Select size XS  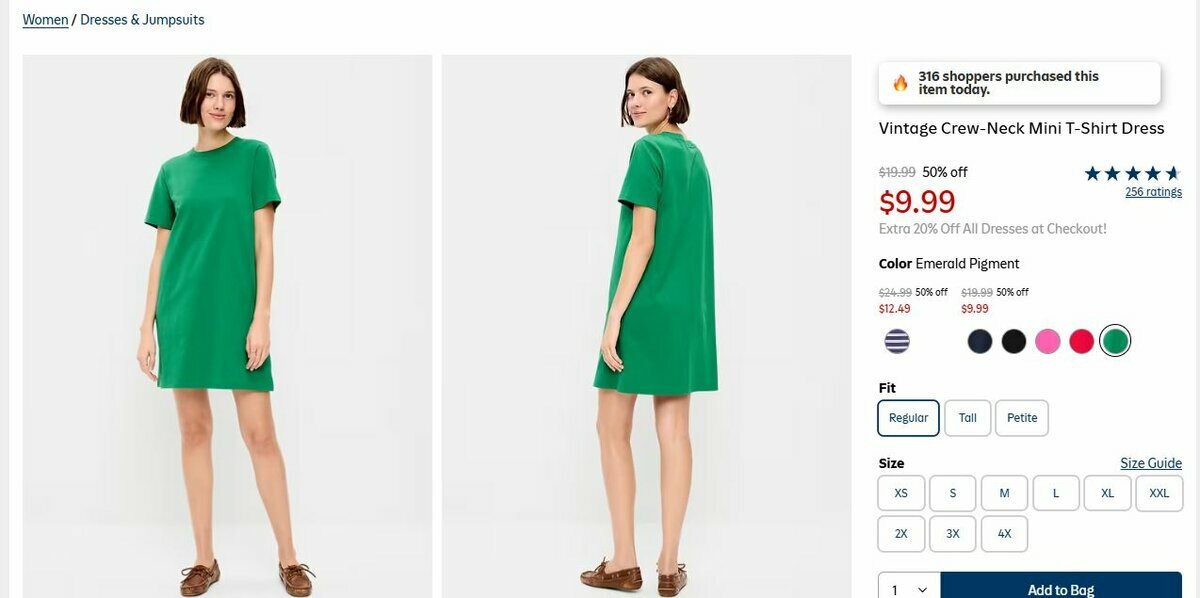point(901,493)
